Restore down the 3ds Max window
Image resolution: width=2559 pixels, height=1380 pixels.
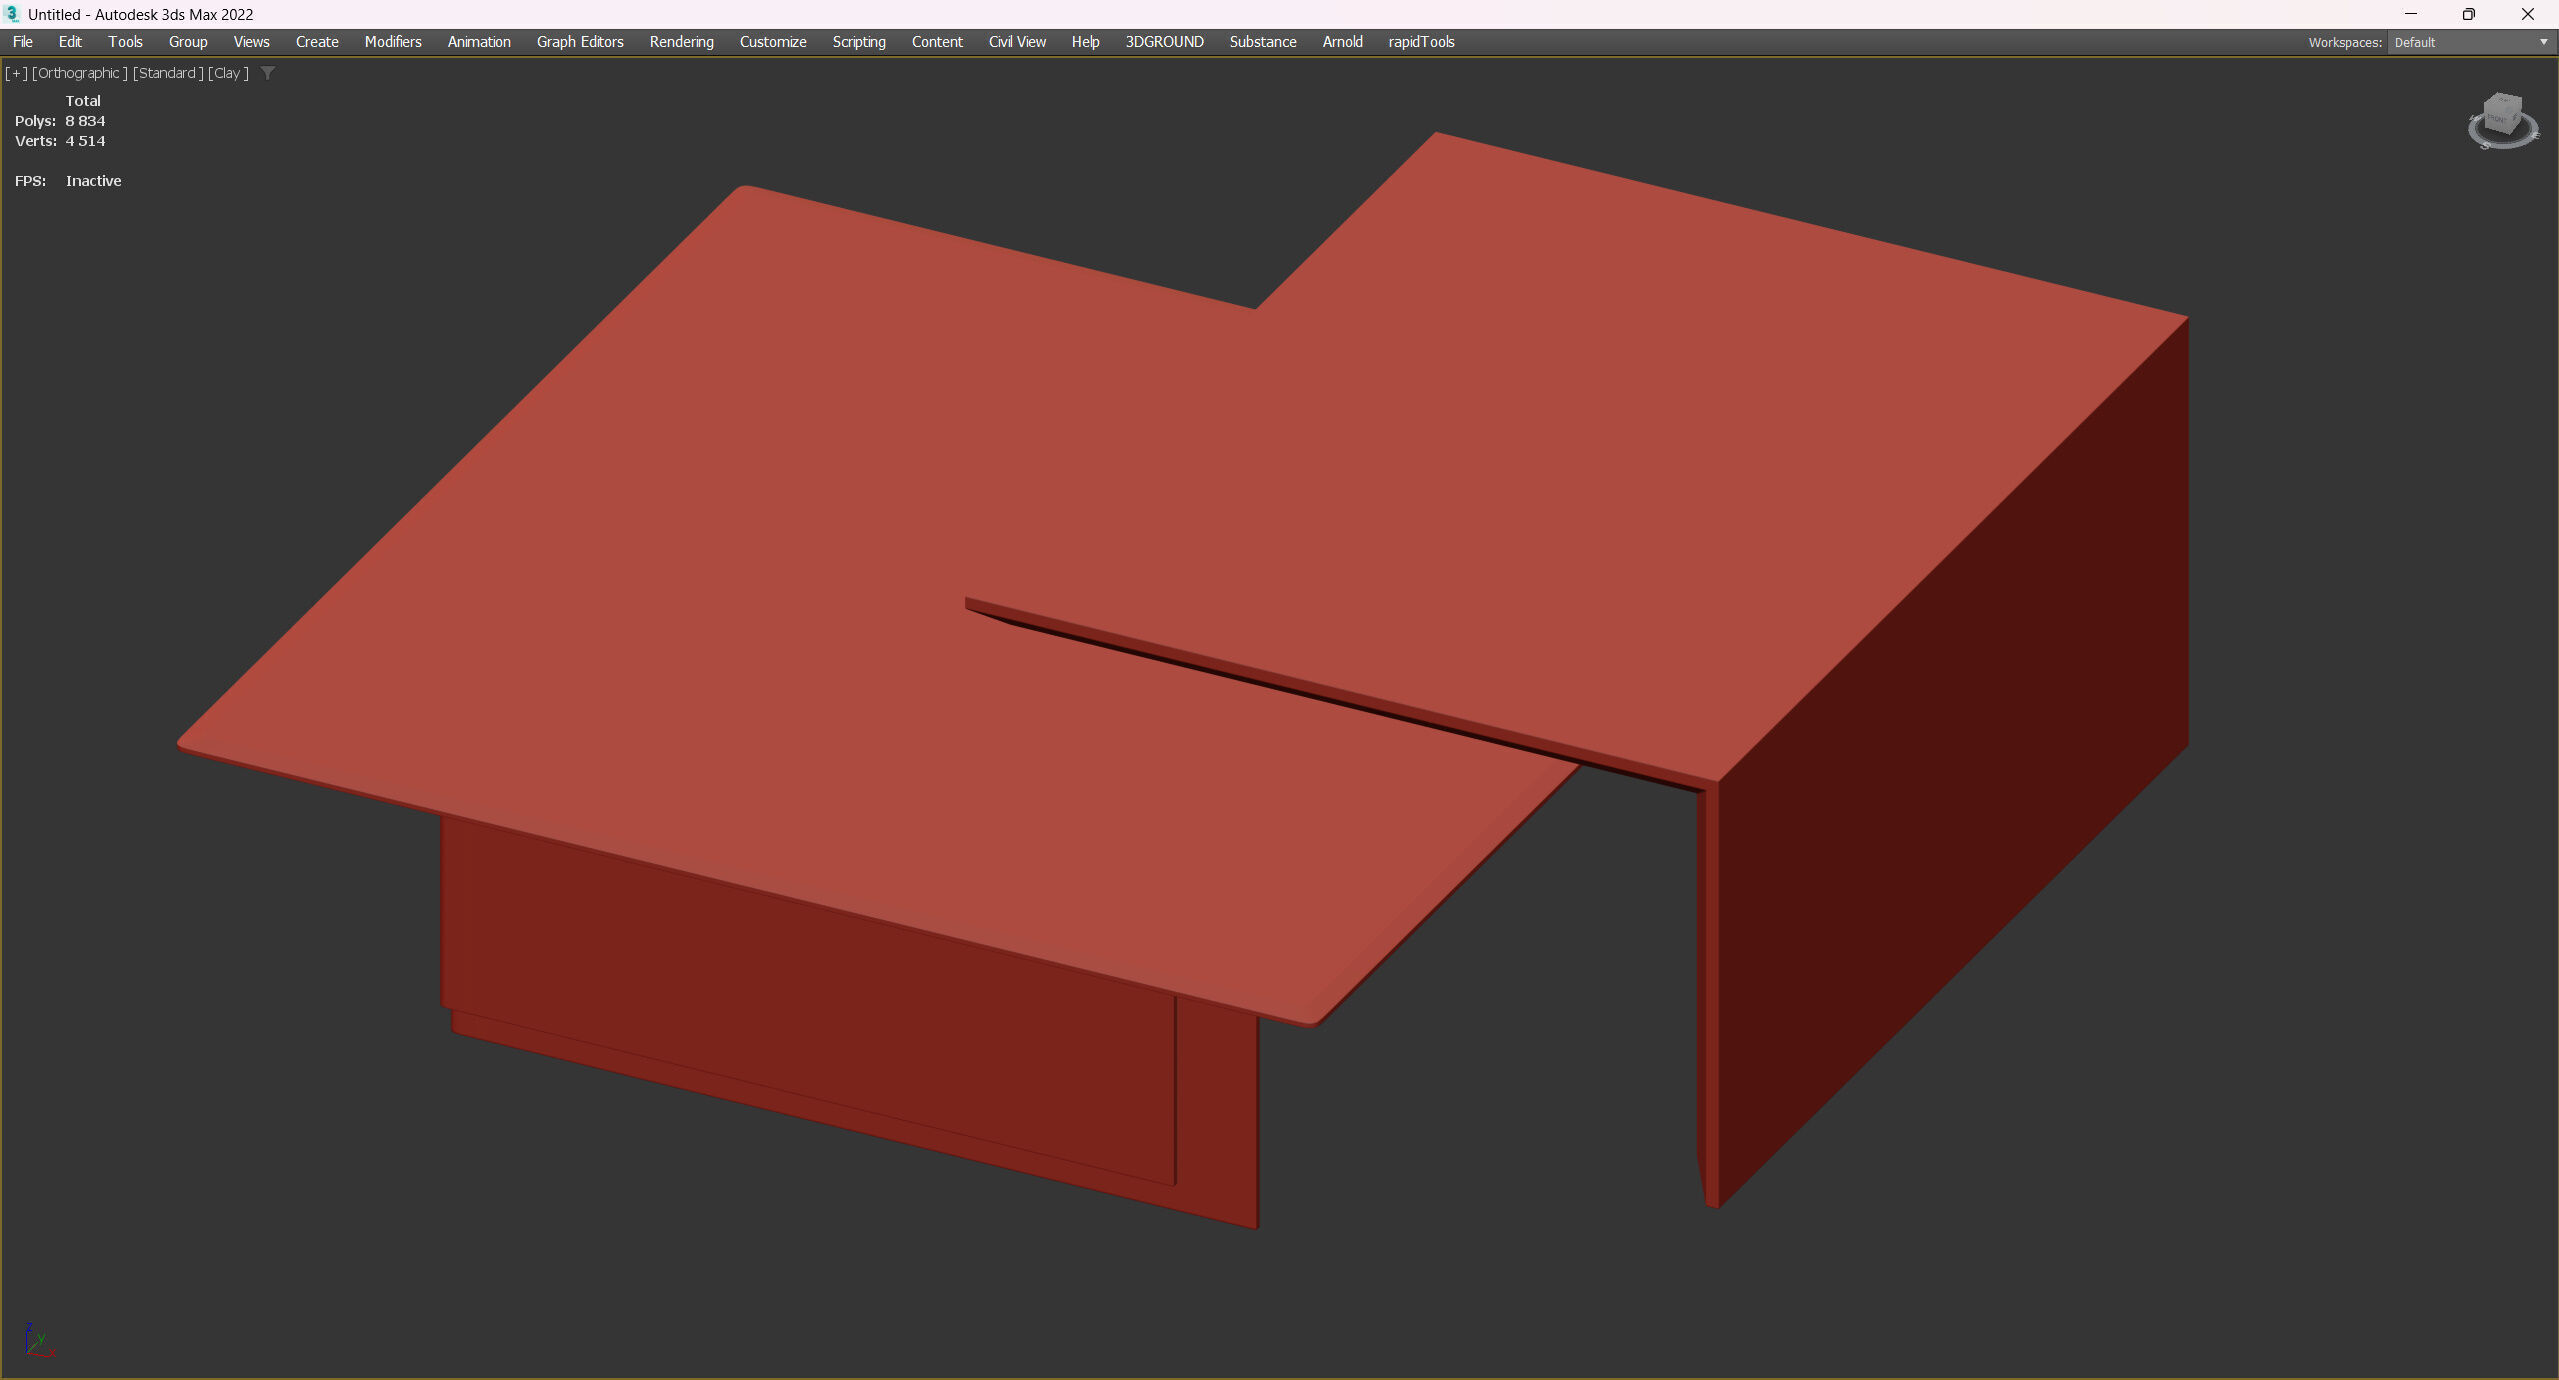coord(2469,14)
